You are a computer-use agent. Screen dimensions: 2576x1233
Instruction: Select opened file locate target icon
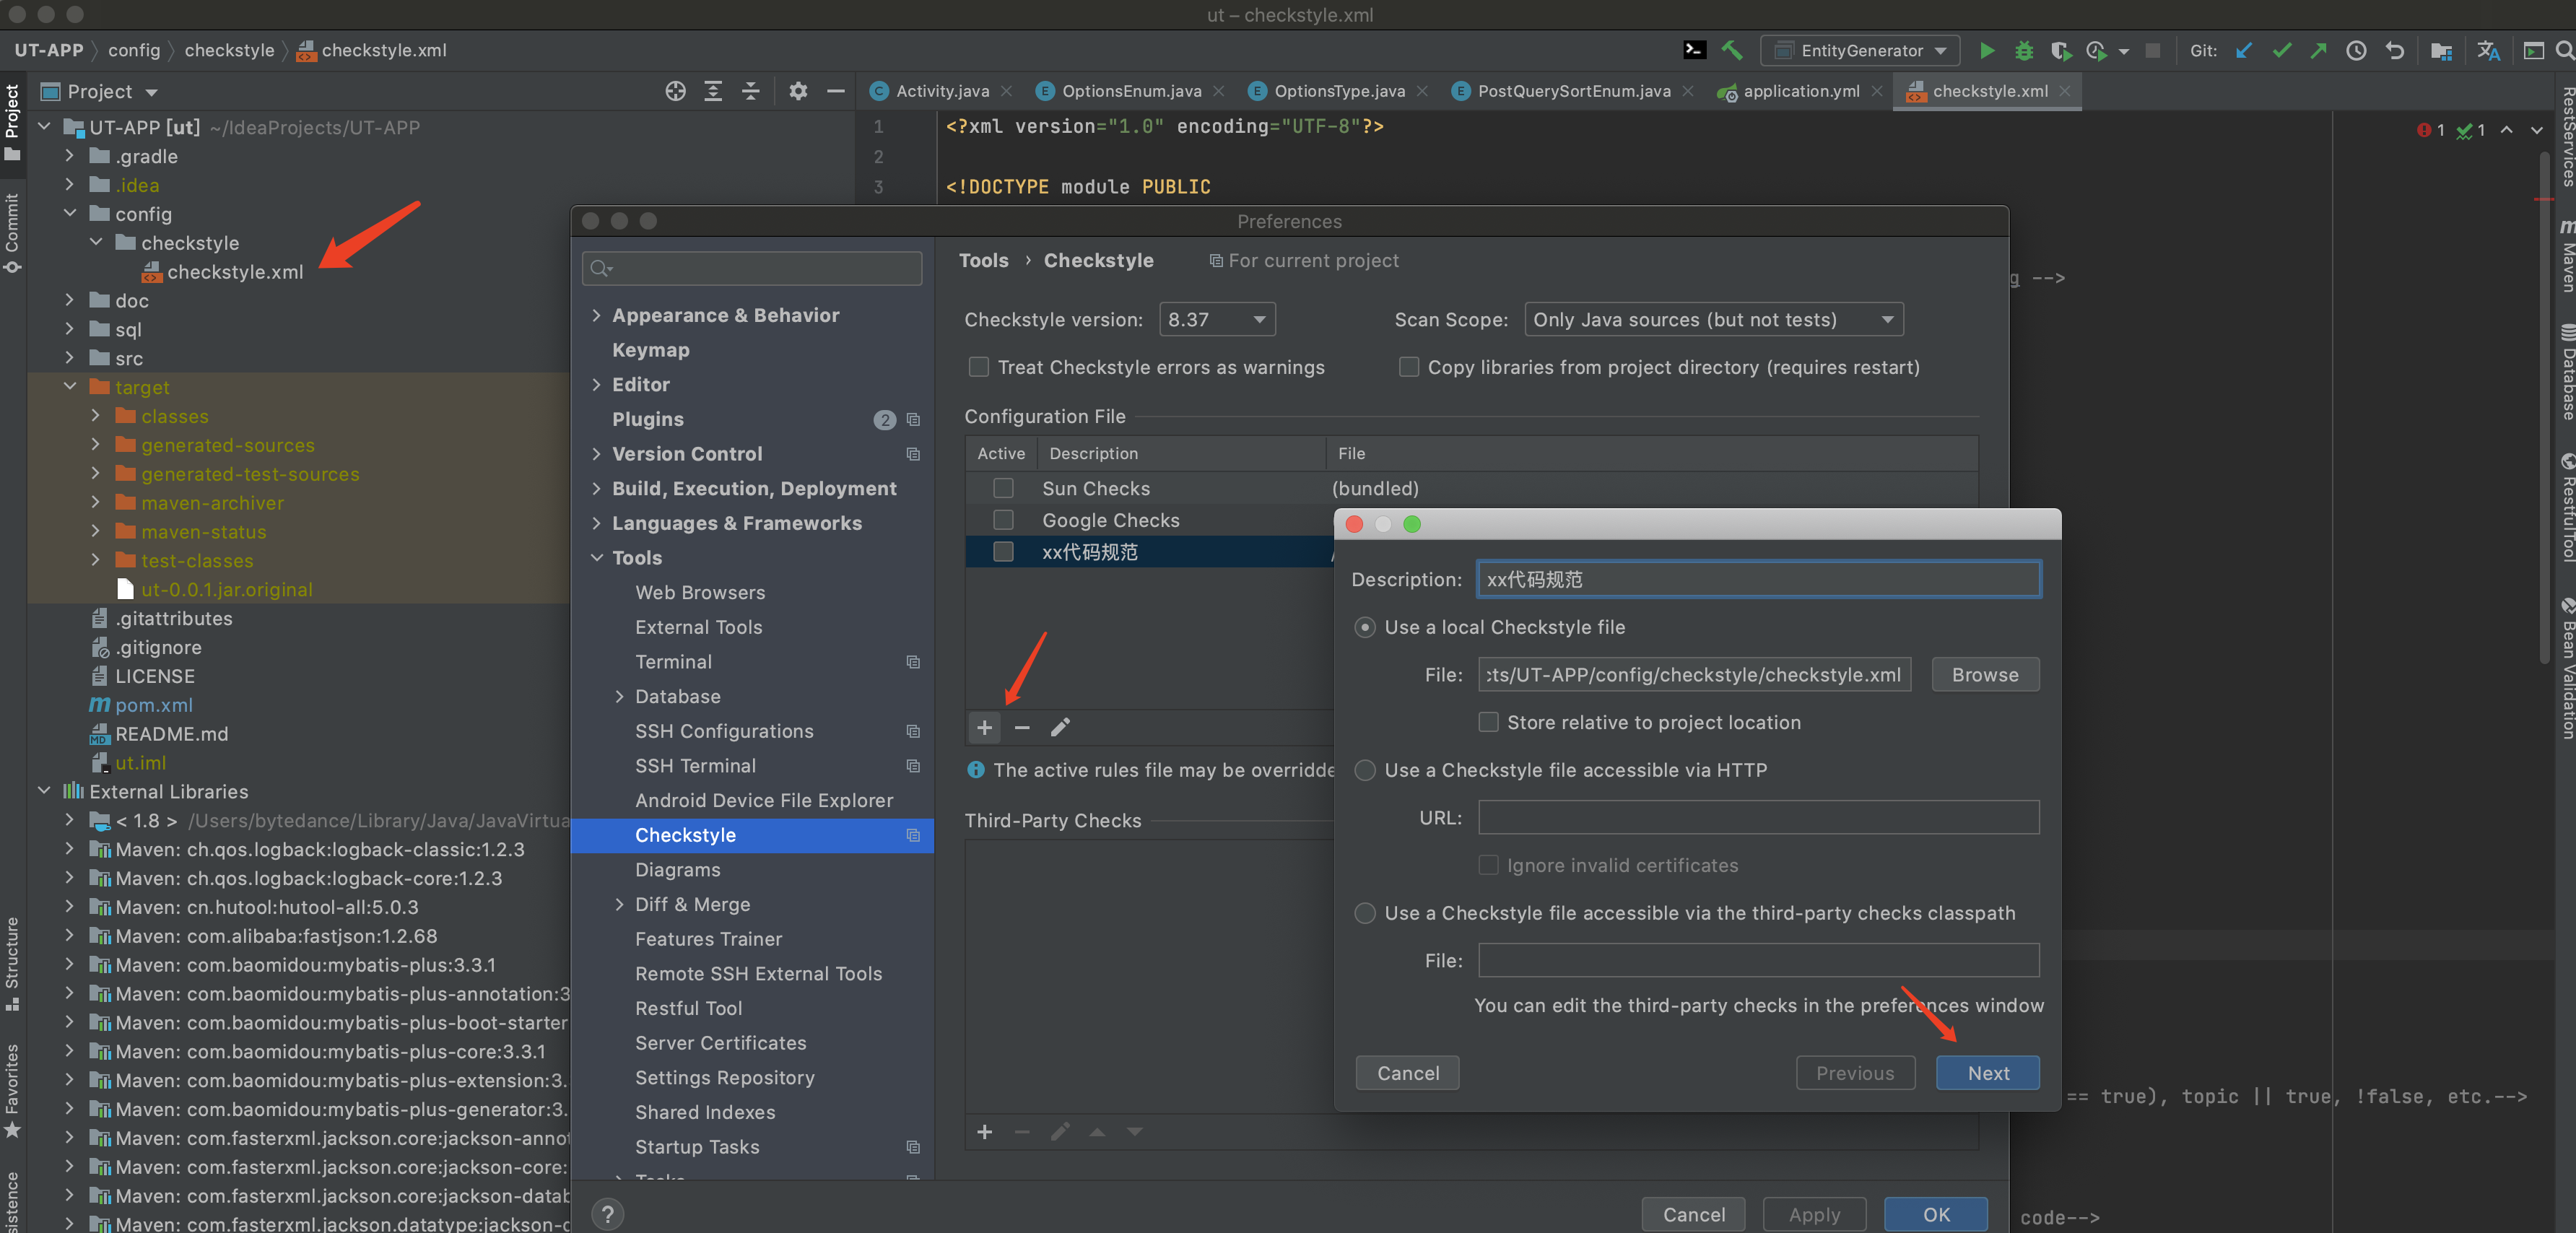676,91
